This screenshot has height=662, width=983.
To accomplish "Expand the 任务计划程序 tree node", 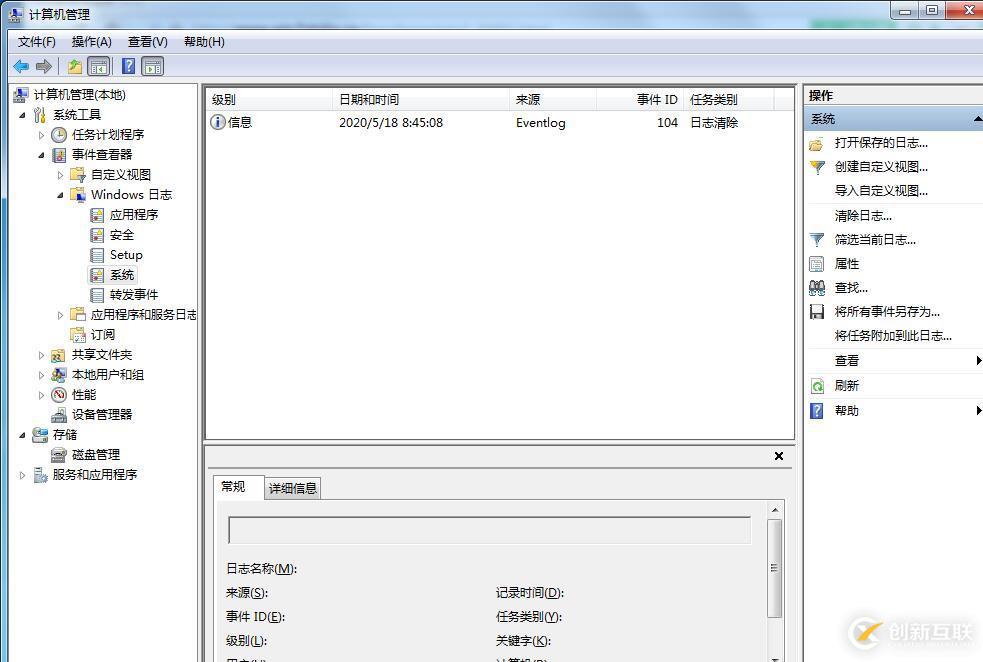I will (41, 135).
